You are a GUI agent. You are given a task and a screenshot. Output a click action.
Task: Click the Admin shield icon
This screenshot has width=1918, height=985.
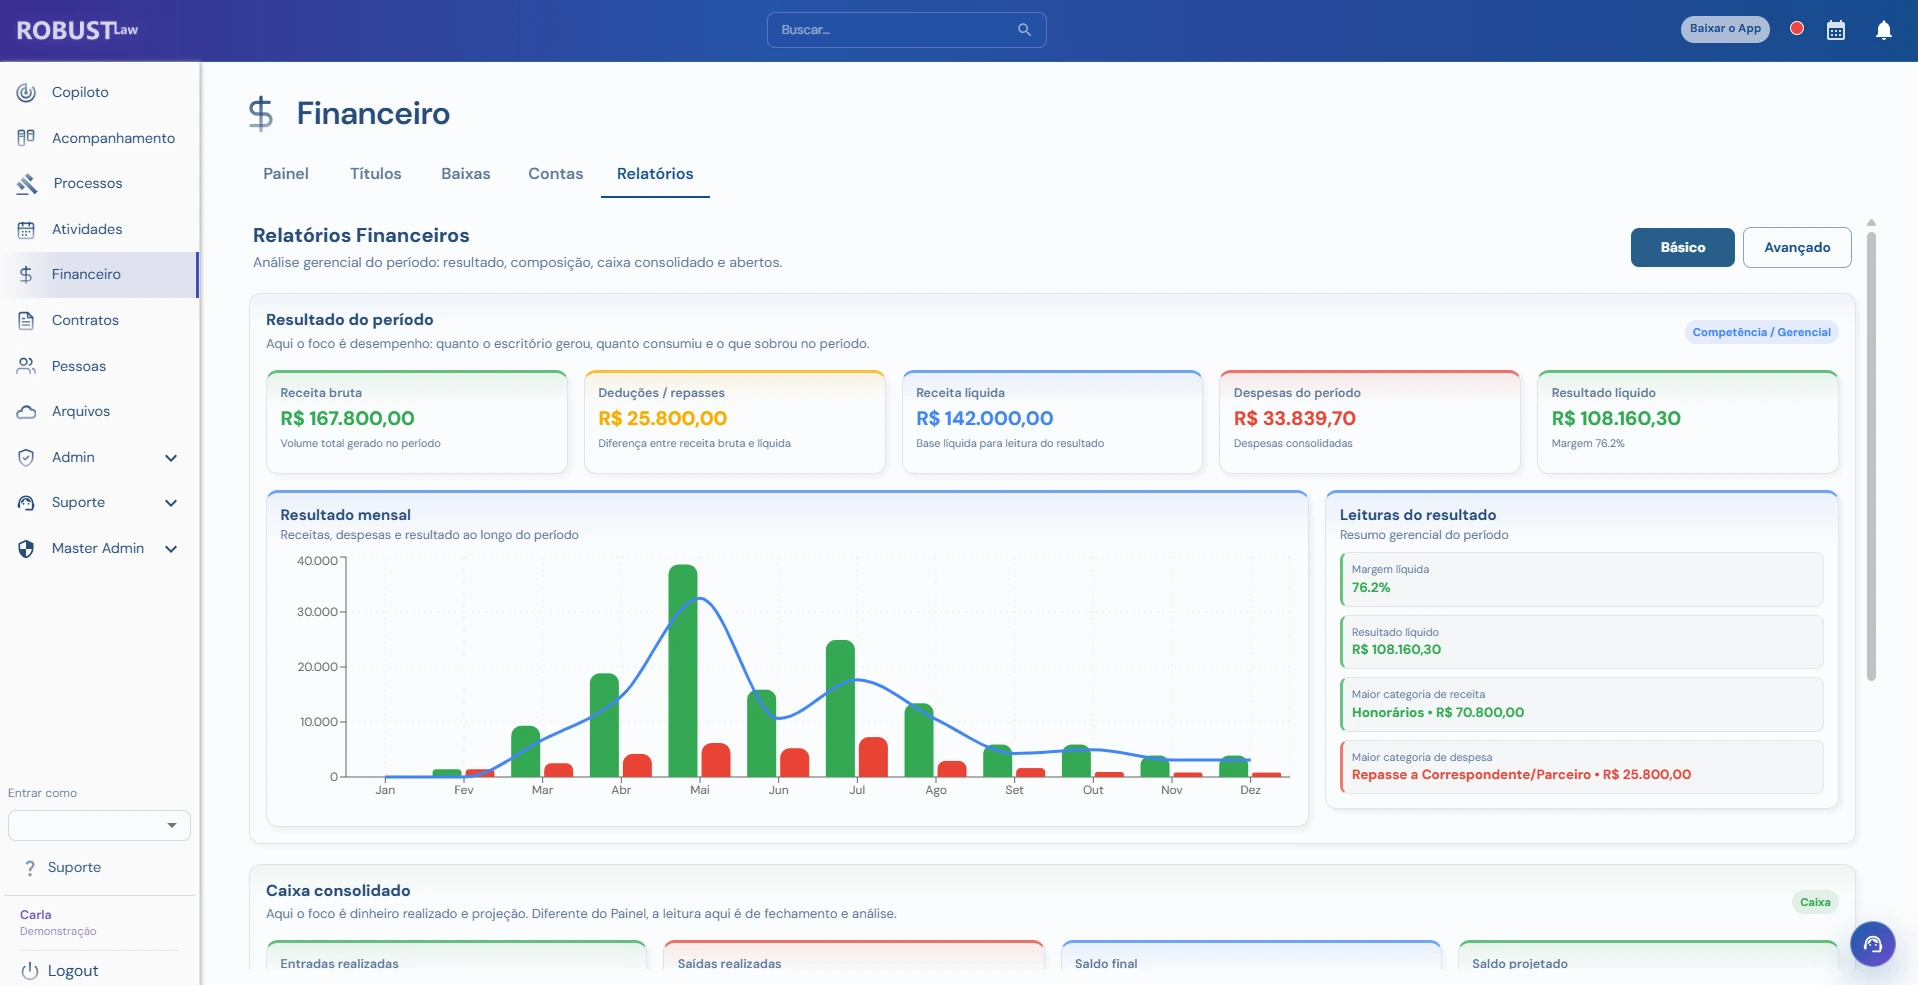(x=26, y=457)
